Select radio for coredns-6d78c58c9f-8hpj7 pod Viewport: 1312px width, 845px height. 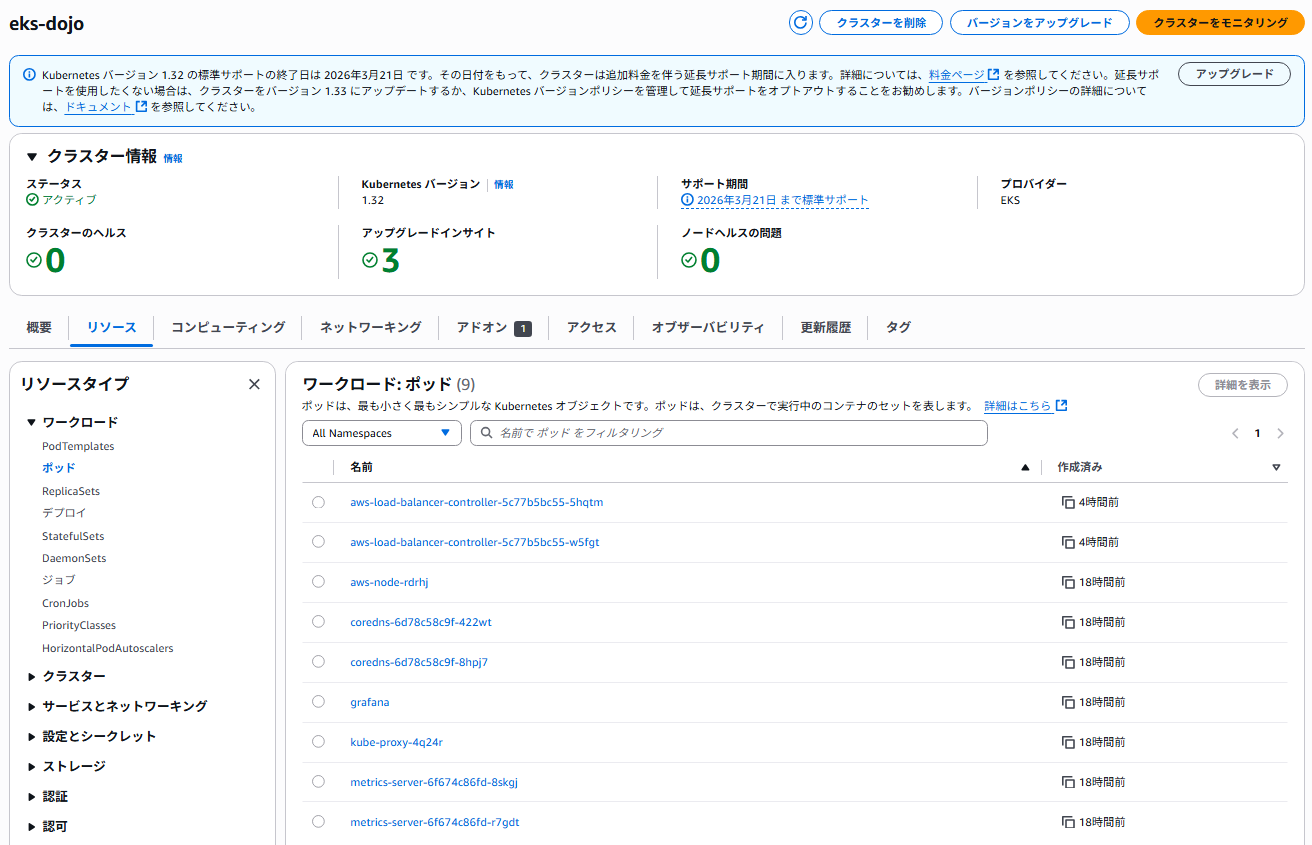(318, 662)
